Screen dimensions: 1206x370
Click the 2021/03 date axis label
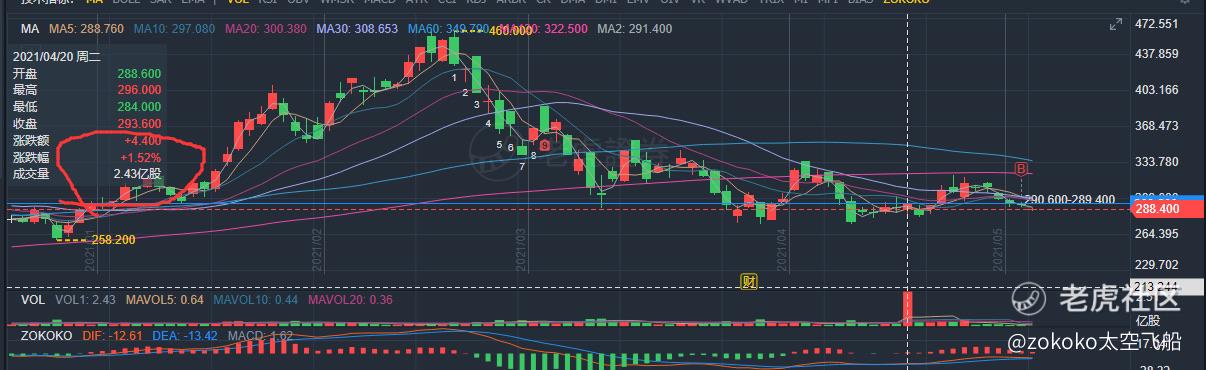click(521, 251)
